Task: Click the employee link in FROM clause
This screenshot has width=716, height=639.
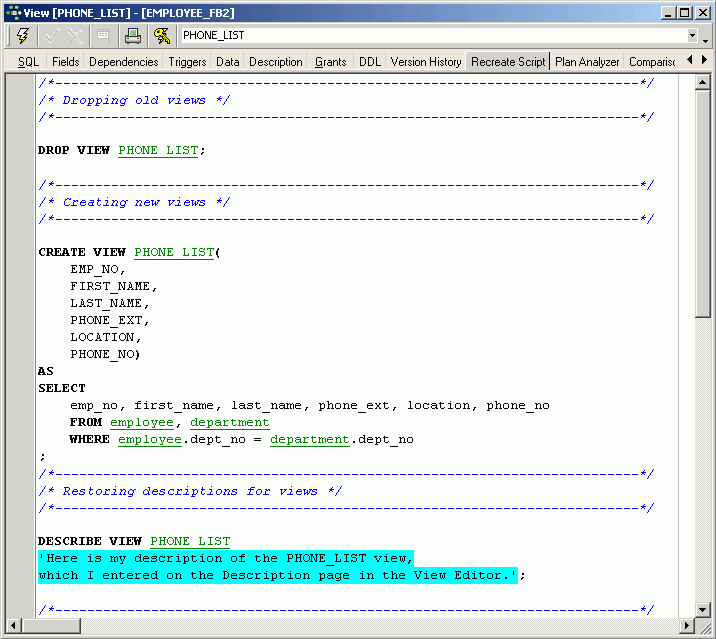Action: coord(141,422)
